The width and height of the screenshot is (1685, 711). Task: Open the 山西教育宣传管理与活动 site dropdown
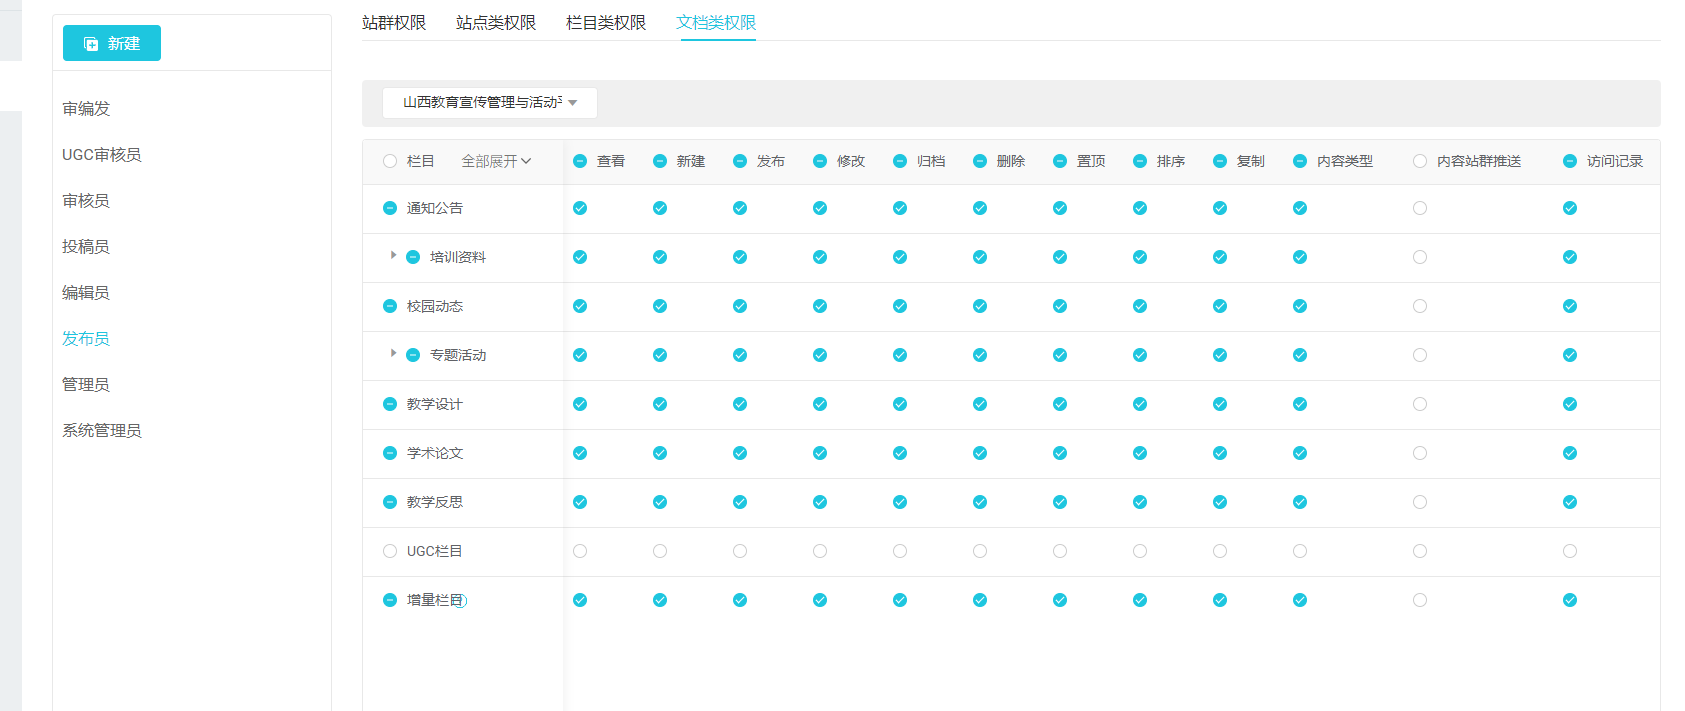coord(489,103)
